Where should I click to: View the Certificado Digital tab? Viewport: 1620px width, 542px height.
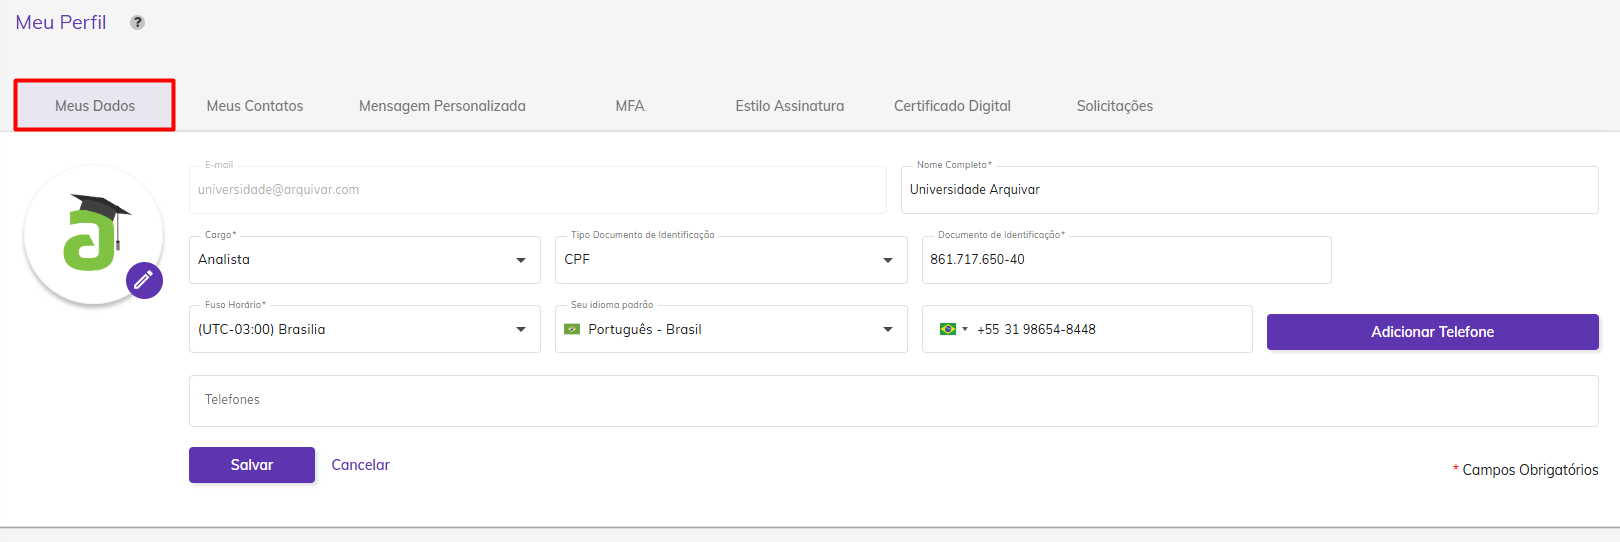pos(952,106)
